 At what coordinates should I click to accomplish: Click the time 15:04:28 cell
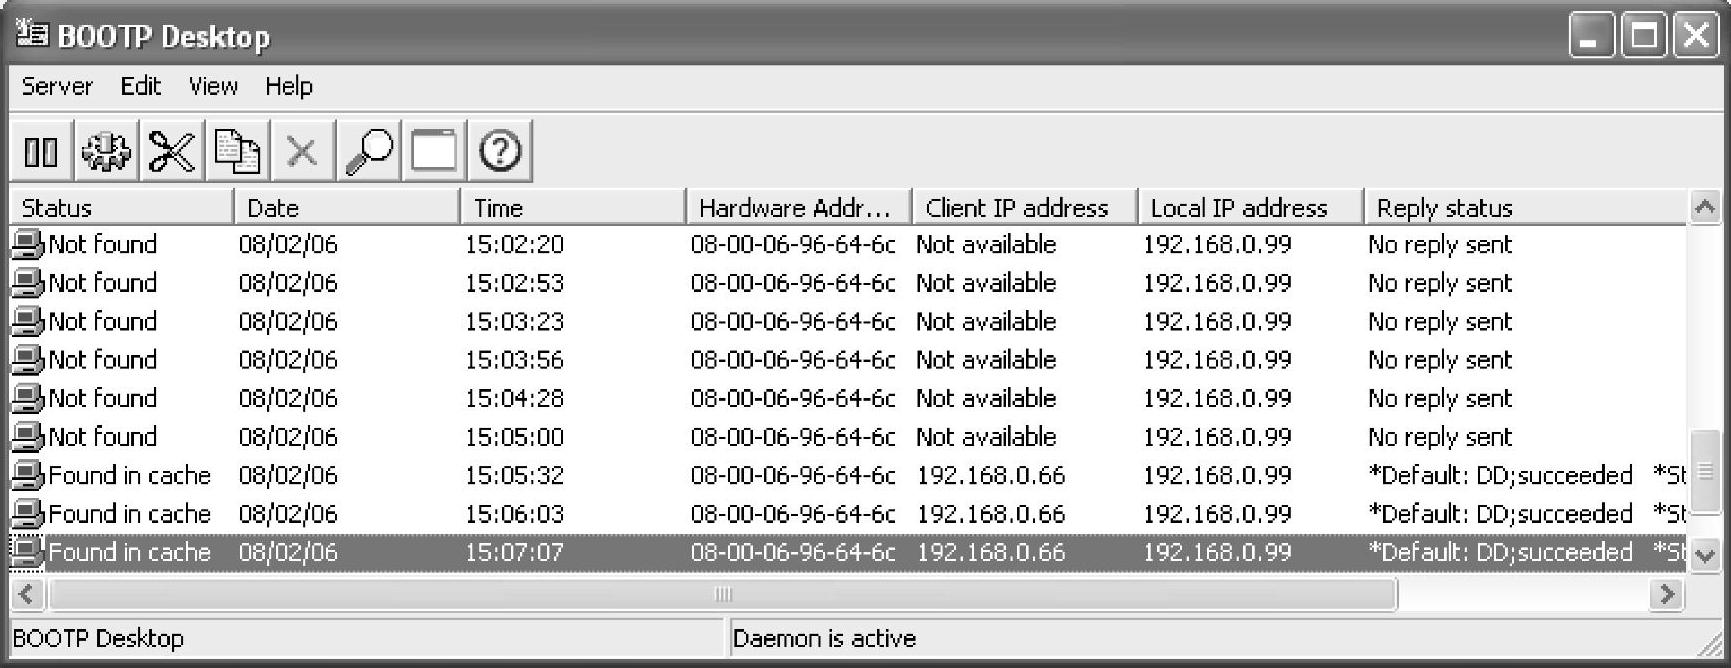514,398
